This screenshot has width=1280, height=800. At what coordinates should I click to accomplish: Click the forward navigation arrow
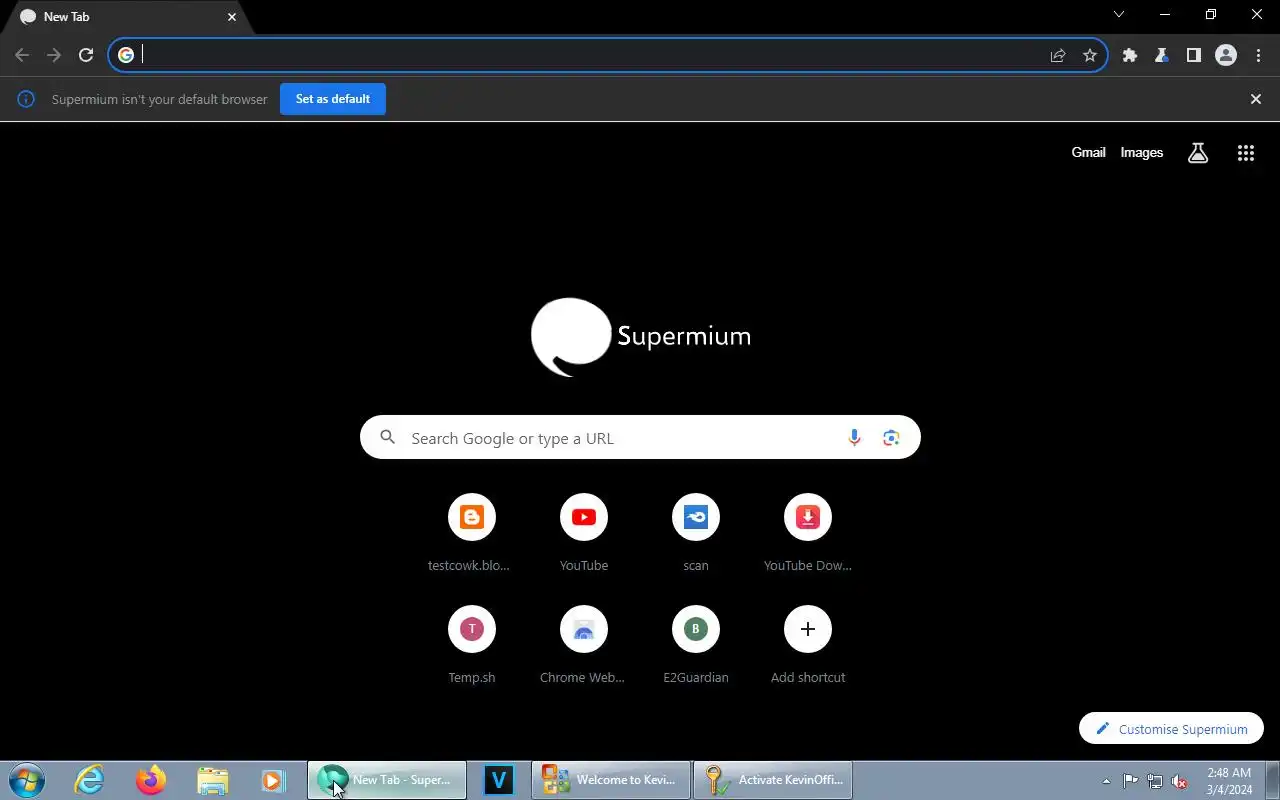[x=54, y=55]
